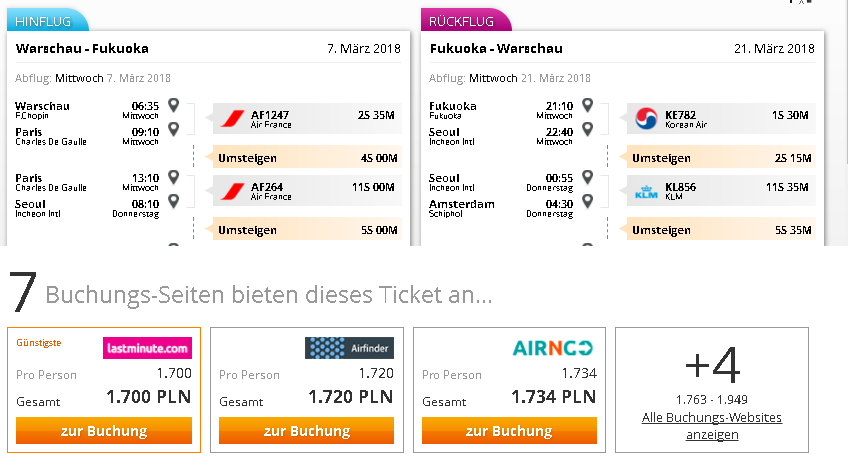This screenshot has width=848, height=464.
Task: Click zur Buchung for the Airfinder offer
Action: point(307,430)
